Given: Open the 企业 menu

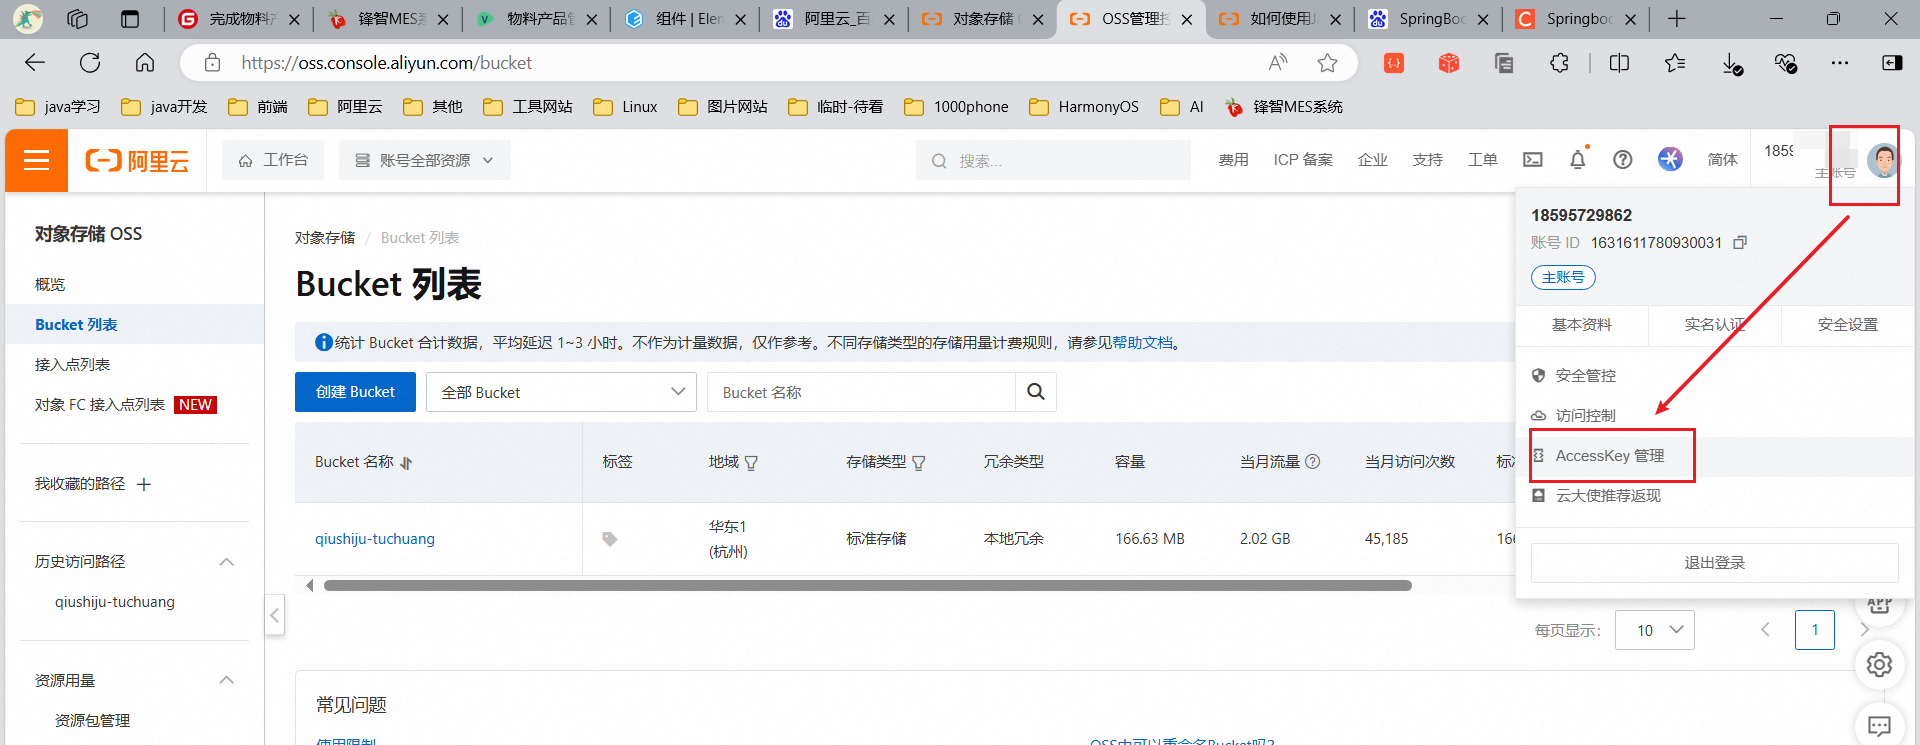Looking at the screenshot, I should (1372, 160).
